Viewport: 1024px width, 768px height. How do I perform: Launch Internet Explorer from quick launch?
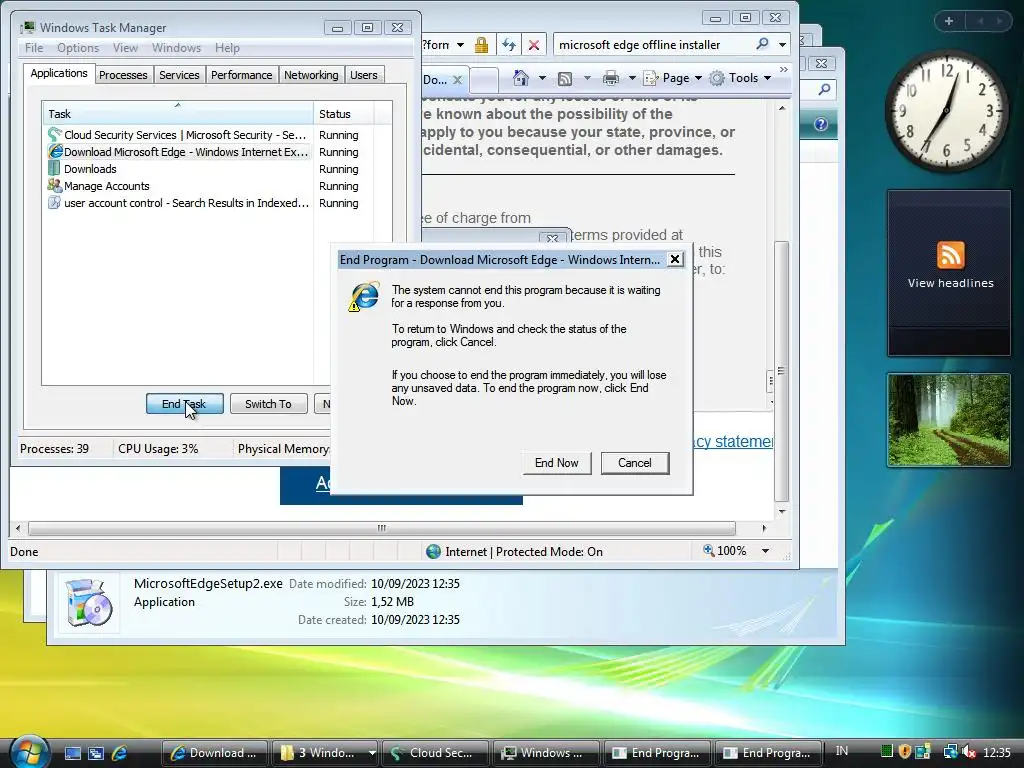tap(120, 753)
